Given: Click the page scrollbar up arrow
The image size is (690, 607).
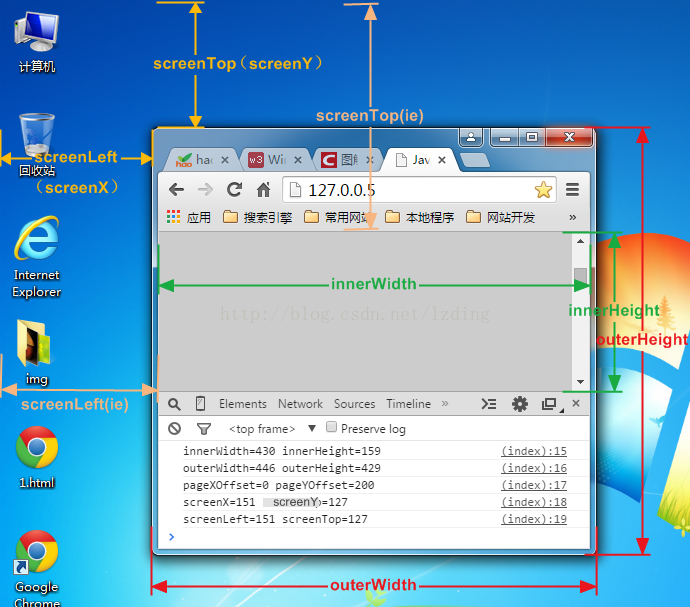Looking at the screenshot, I should pyautogui.click(x=580, y=241).
